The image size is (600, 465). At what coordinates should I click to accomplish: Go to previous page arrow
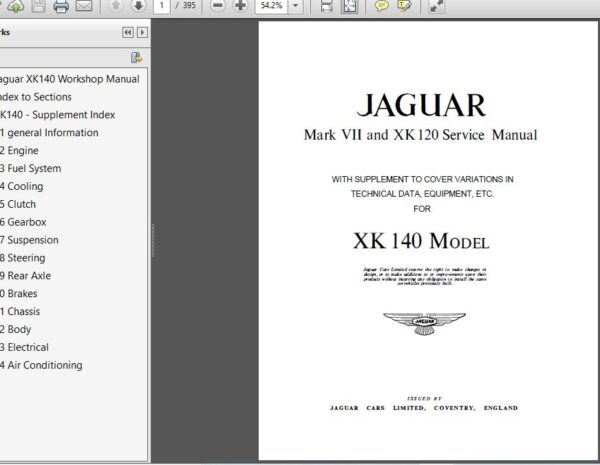[x=116, y=5]
